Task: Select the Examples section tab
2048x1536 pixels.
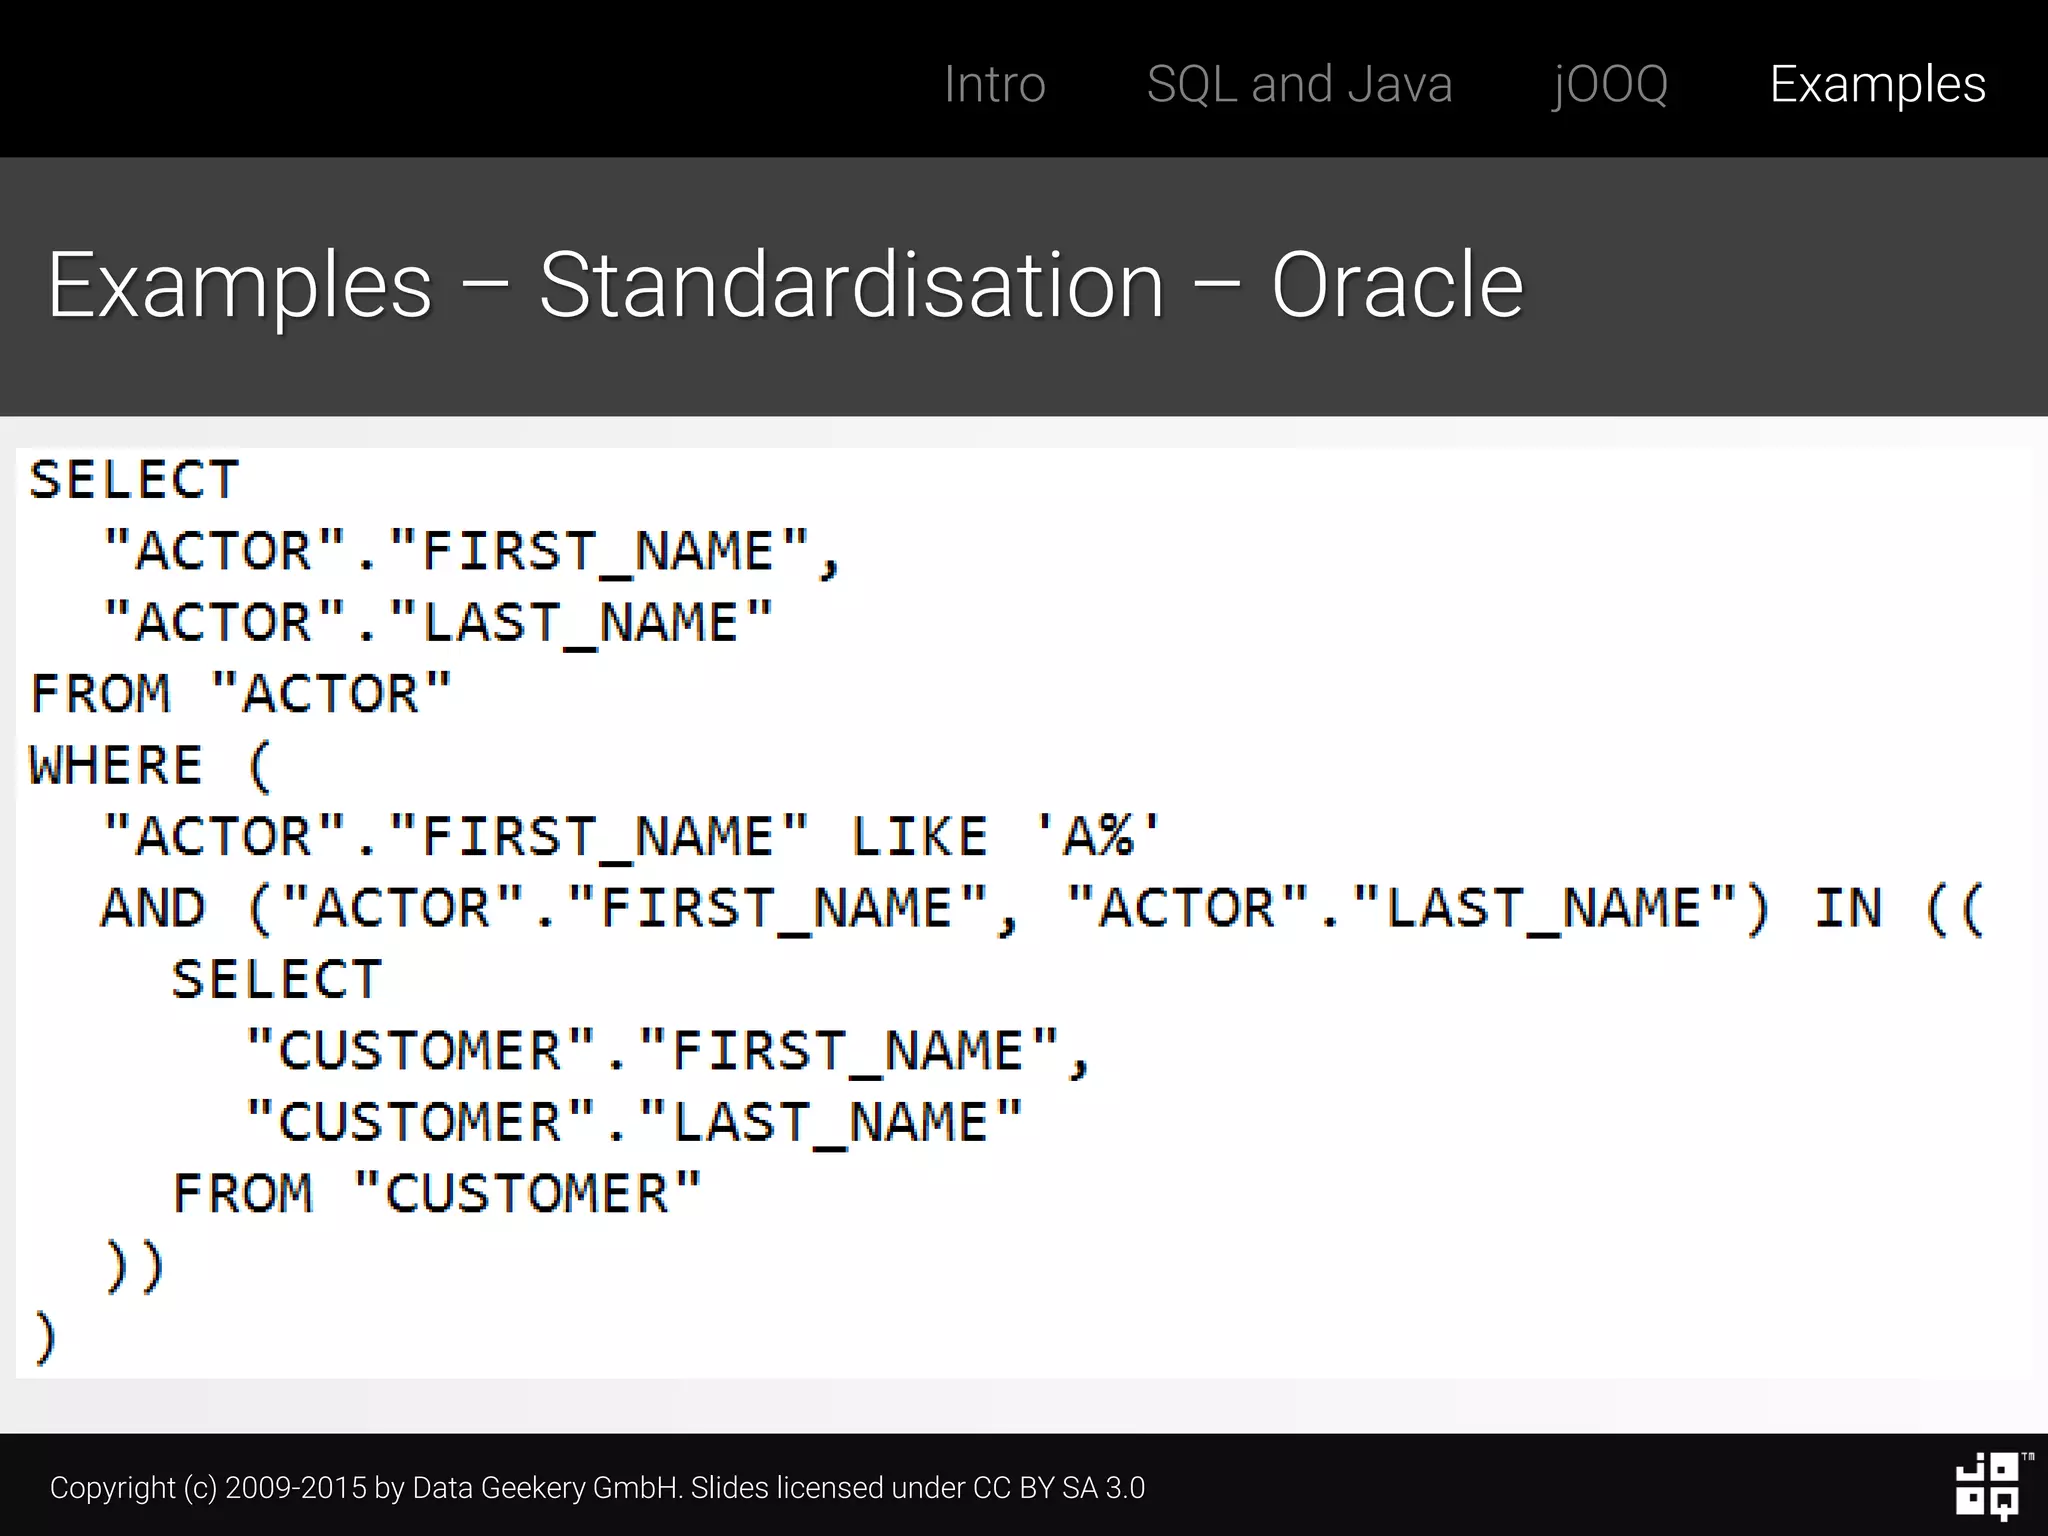Action: 1877,84
